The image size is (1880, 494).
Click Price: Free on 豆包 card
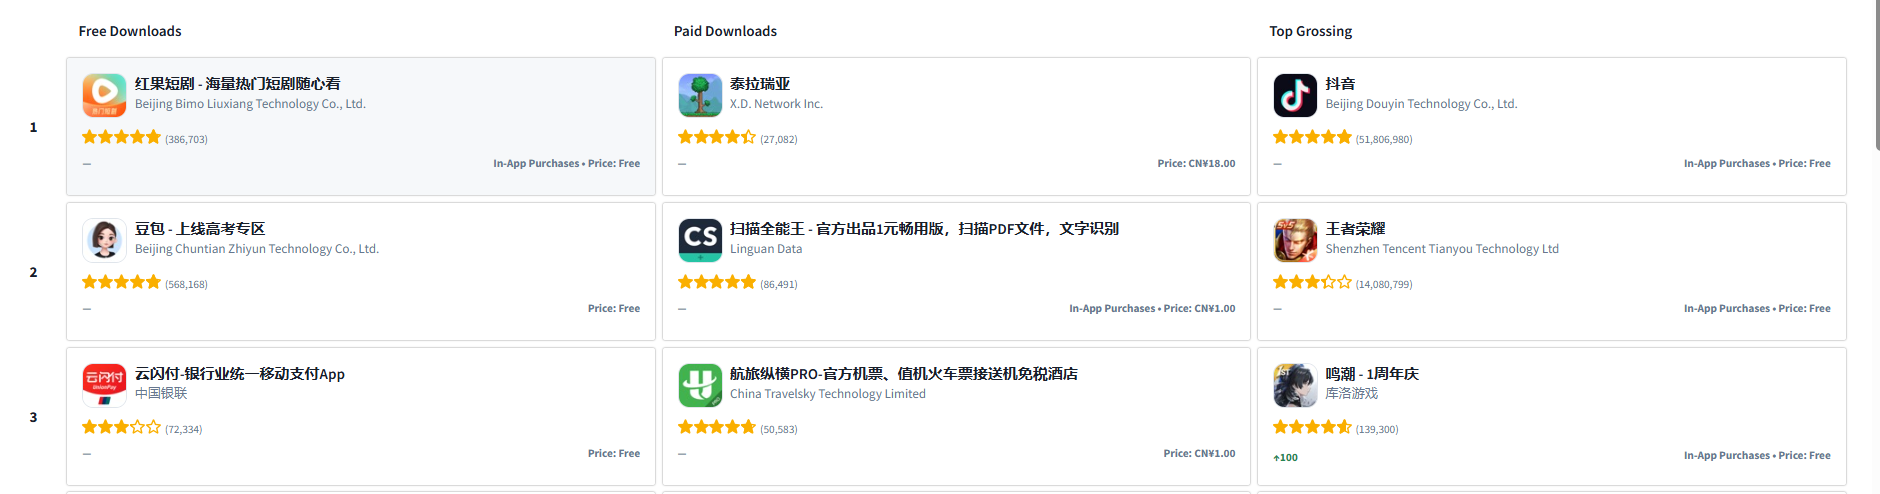point(614,309)
